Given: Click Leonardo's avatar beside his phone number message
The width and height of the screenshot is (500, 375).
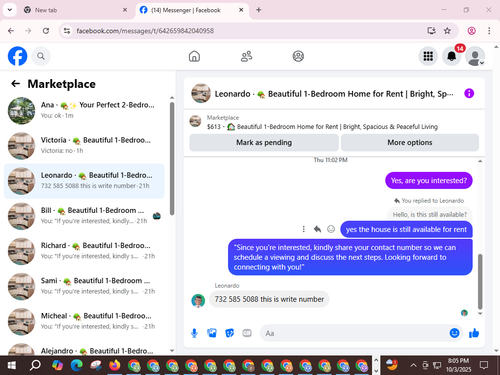Looking at the screenshot, I should pos(198,301).
